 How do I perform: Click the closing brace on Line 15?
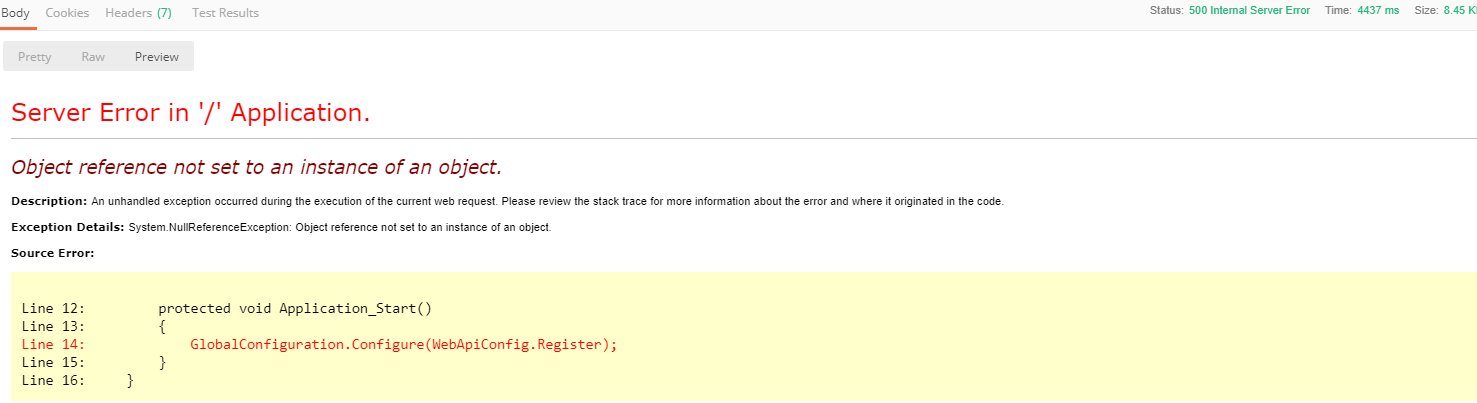pyautogui.click(x=162, y=363)
